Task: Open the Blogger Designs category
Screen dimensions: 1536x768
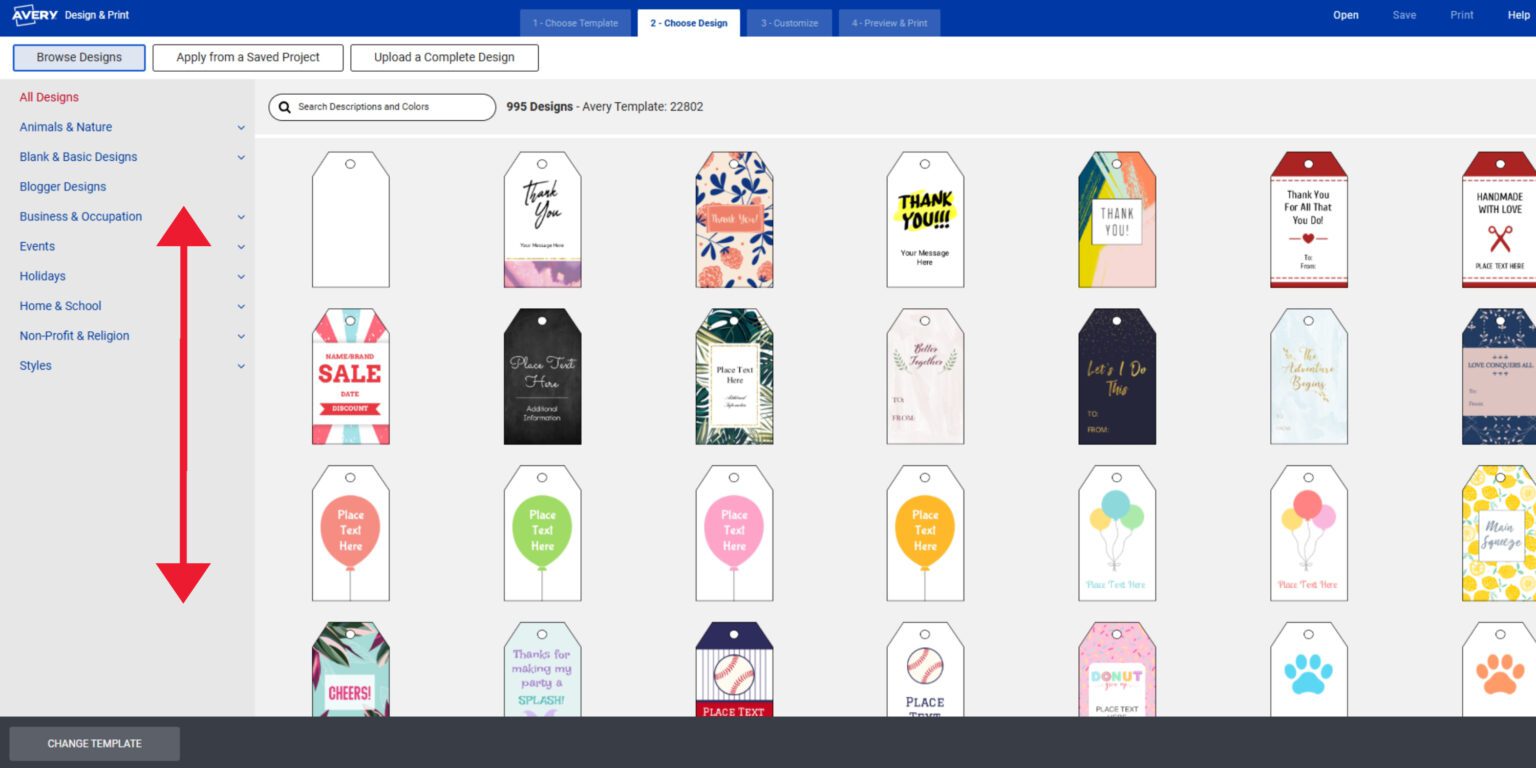Action: (63, 187)
